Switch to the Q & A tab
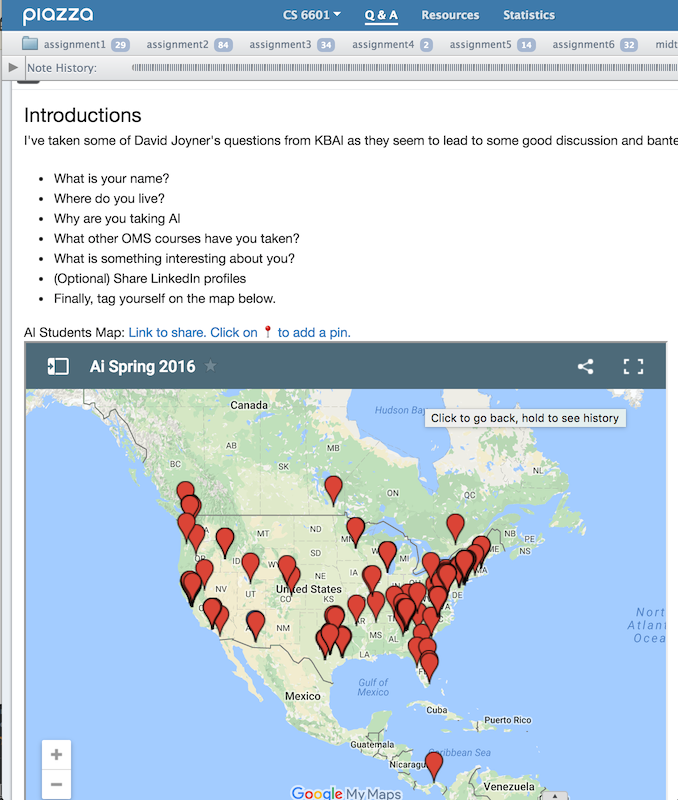Screen dimensions: 678x800 pyautogui.click(x=381, y=15)
